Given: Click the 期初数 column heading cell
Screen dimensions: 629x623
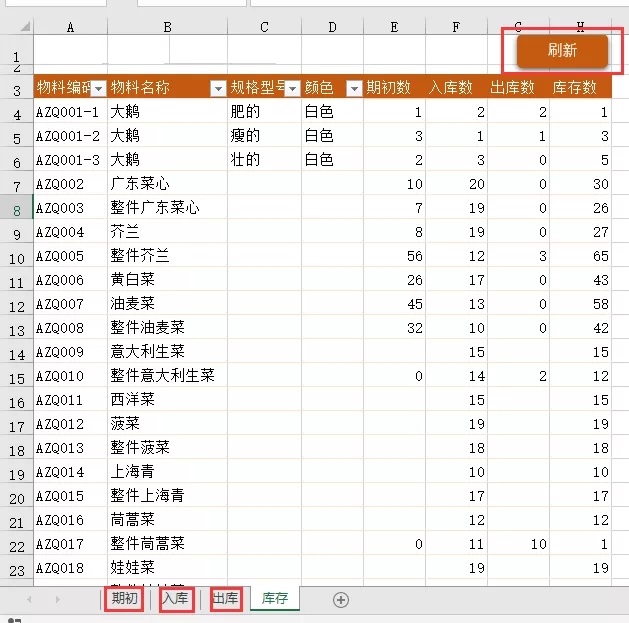Looking at the screenshot, I should 394,87.
